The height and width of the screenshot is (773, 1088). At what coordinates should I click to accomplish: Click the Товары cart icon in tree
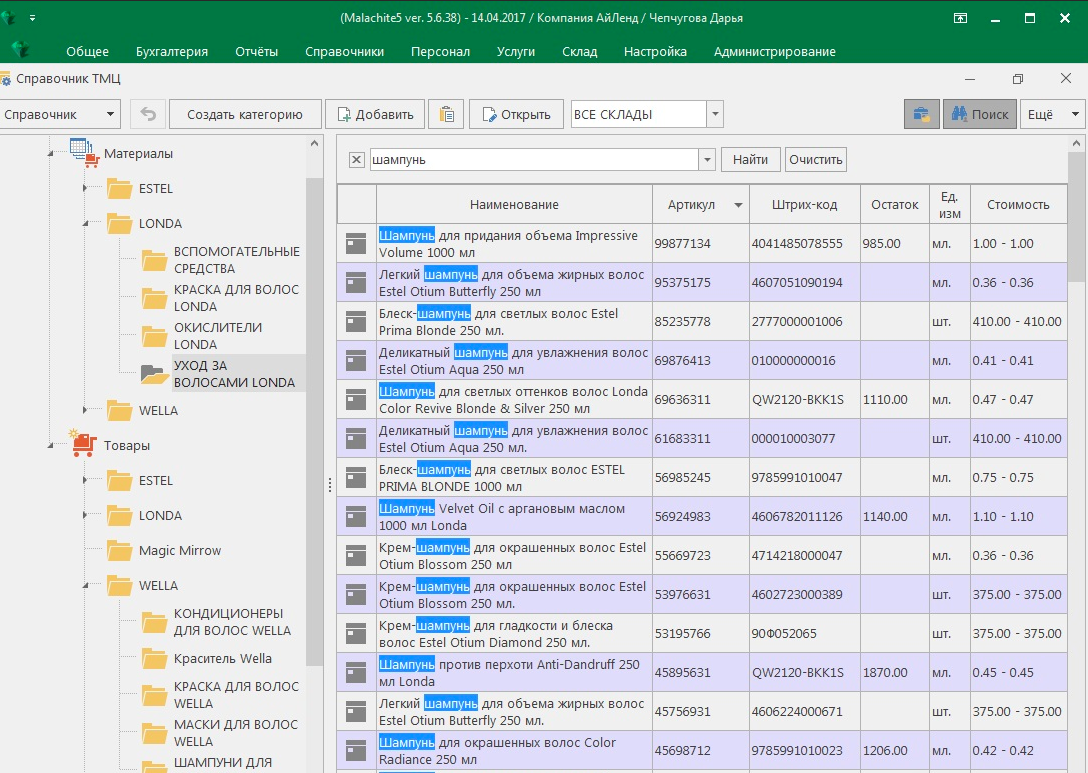point(84,445)
